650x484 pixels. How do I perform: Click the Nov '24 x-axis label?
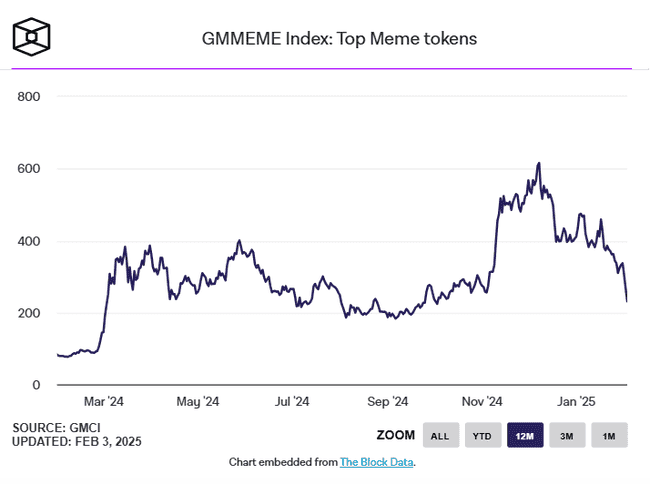click(482, 402)
